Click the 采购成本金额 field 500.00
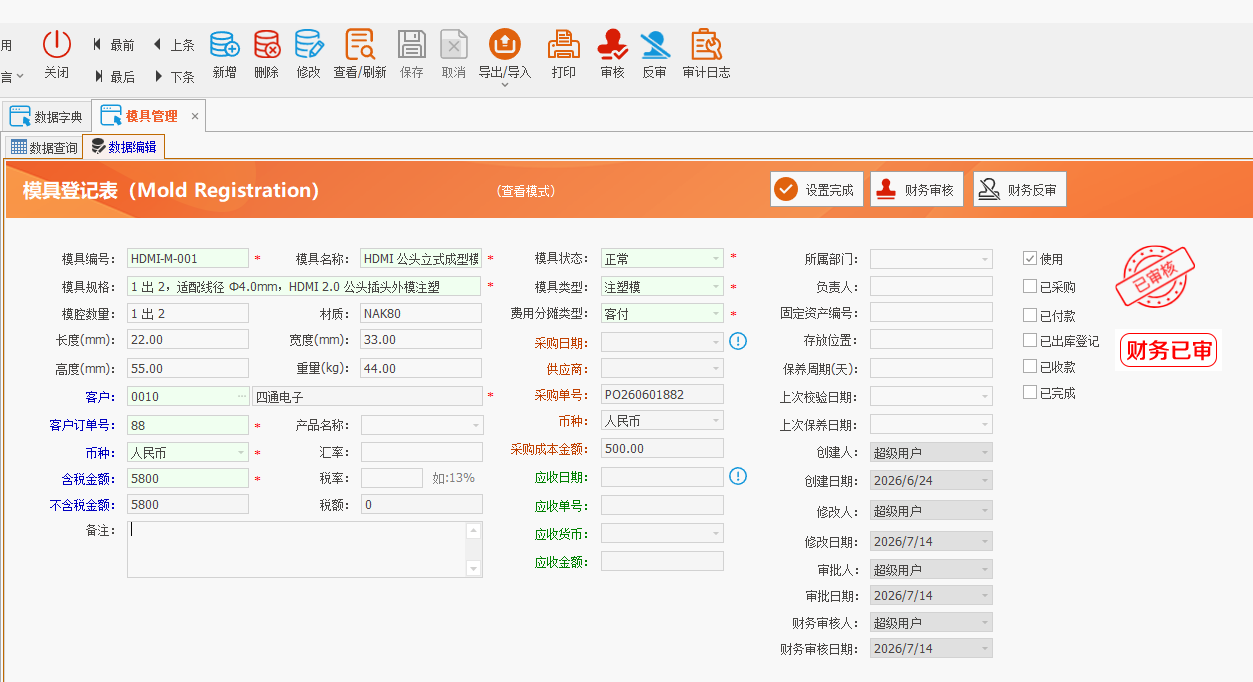The width and height of the screenshot is (1253, 682). pos(662,449)
